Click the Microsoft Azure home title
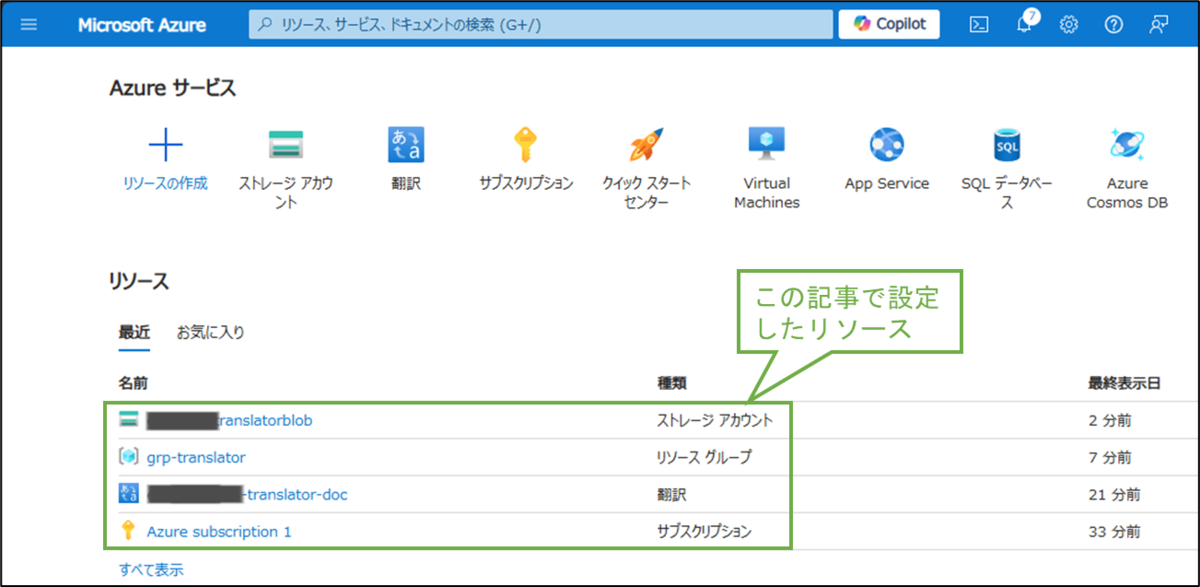 coord(142,25)
